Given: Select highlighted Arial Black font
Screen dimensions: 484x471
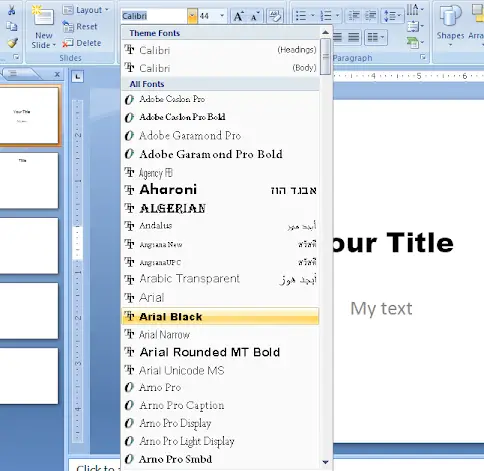Looking at the screenshot, I should (220, 316).
